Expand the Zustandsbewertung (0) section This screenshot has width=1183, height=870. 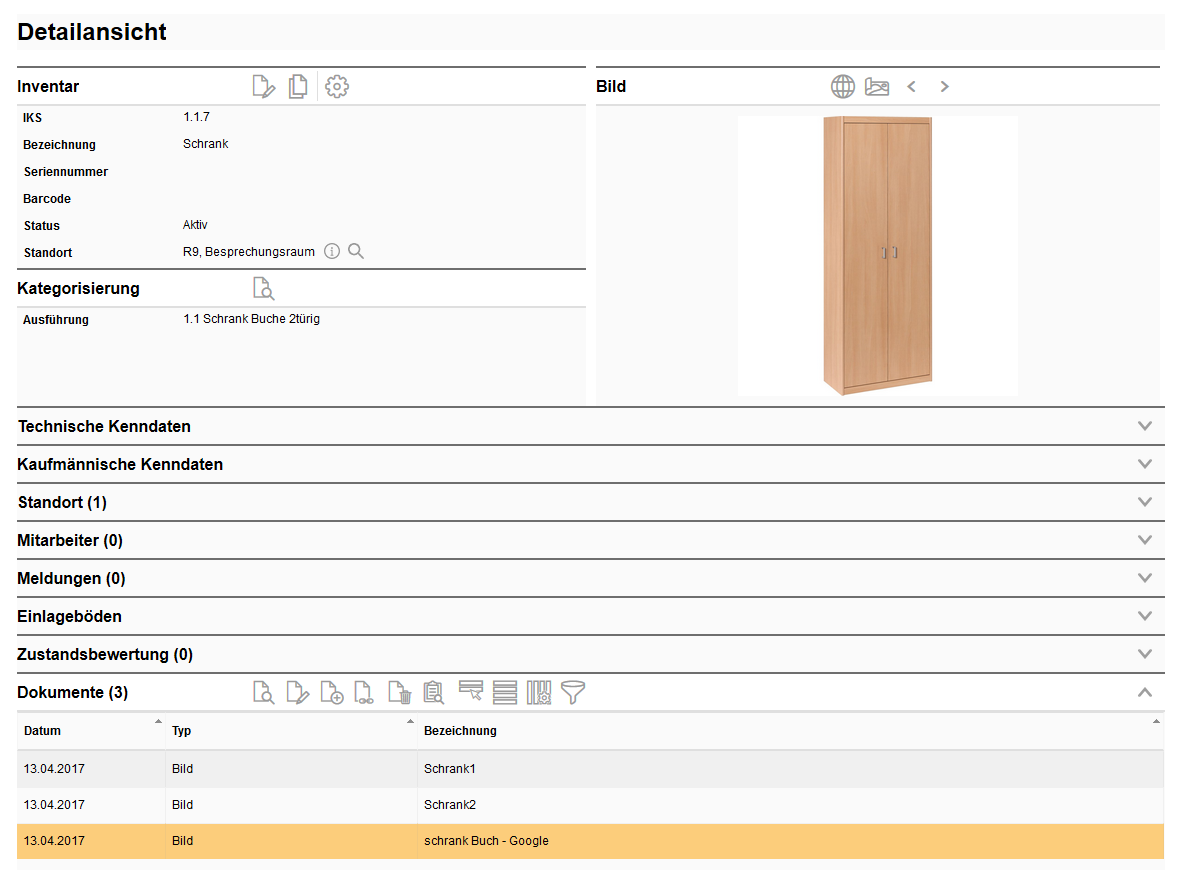point(1145,654)
